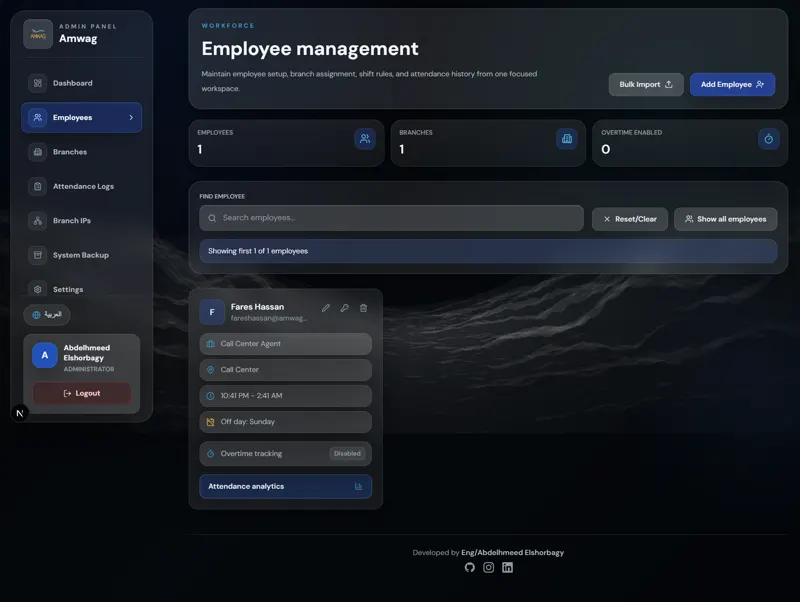
Task: Click Fares Hassan avatar F
Action: tap(212, 312)
